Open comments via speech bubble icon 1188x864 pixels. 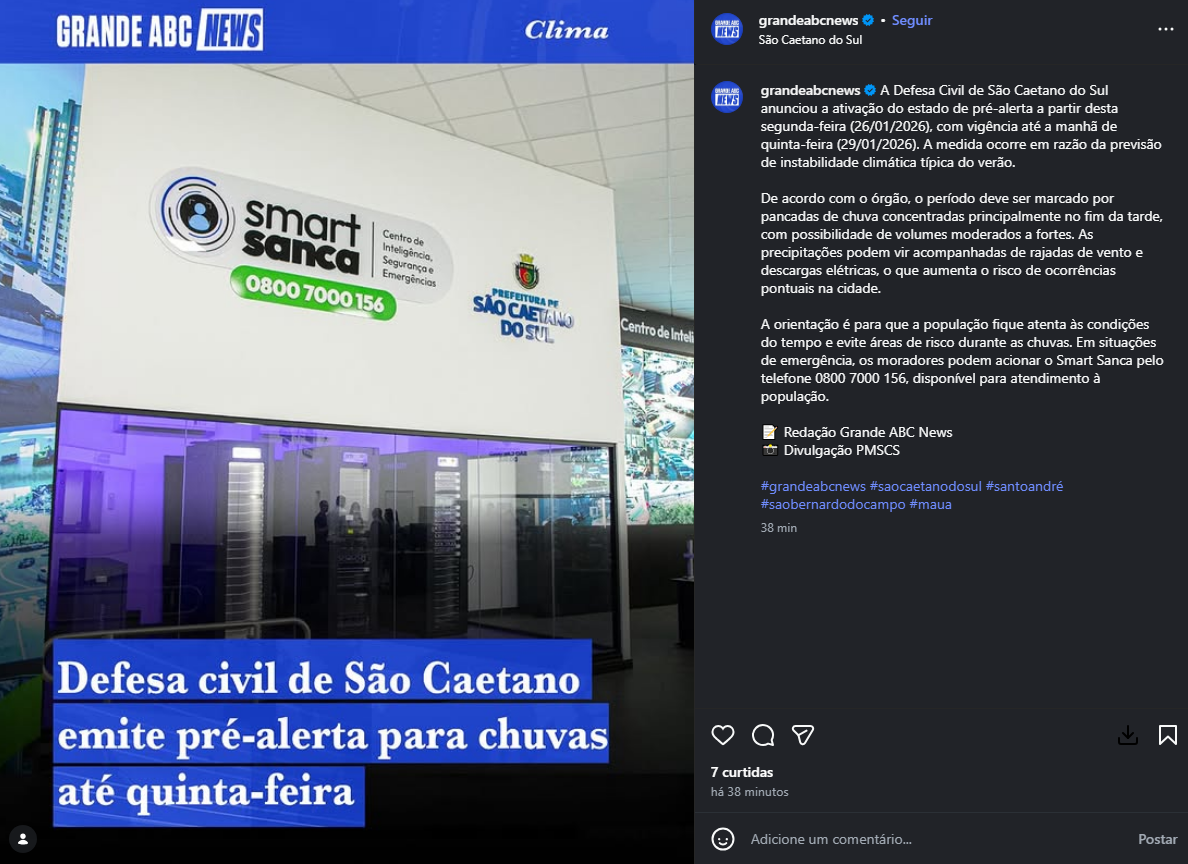tap(763, 734)
